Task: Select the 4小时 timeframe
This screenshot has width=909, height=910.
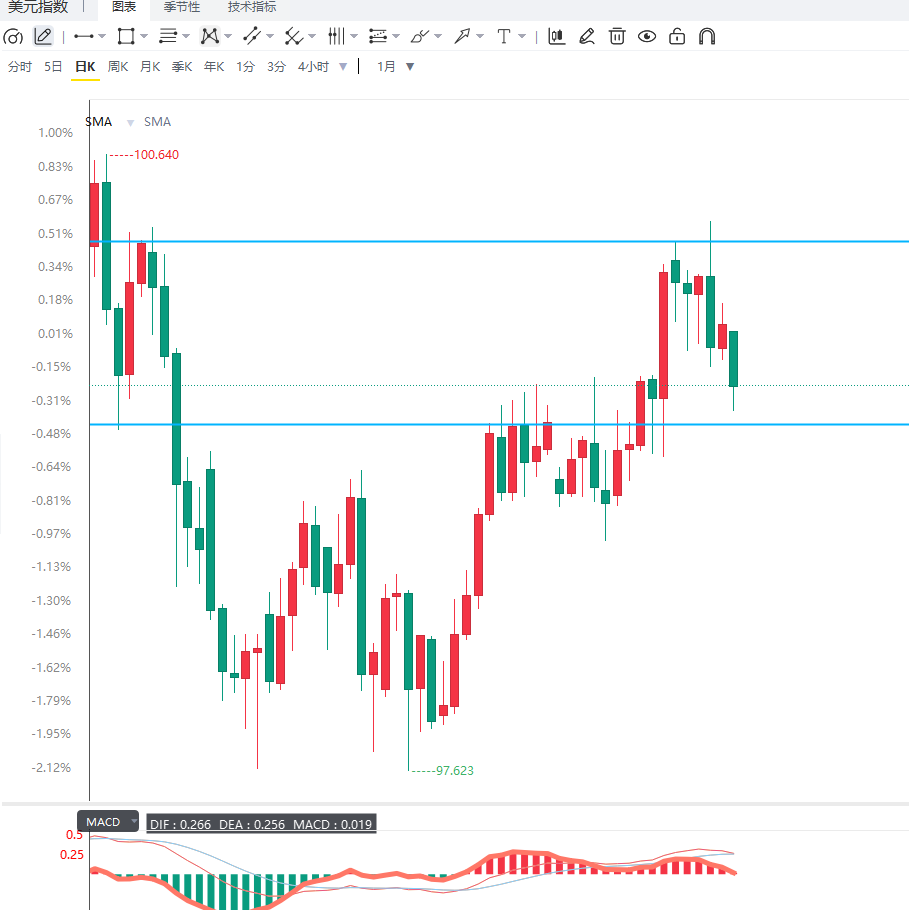Action: 313,67
